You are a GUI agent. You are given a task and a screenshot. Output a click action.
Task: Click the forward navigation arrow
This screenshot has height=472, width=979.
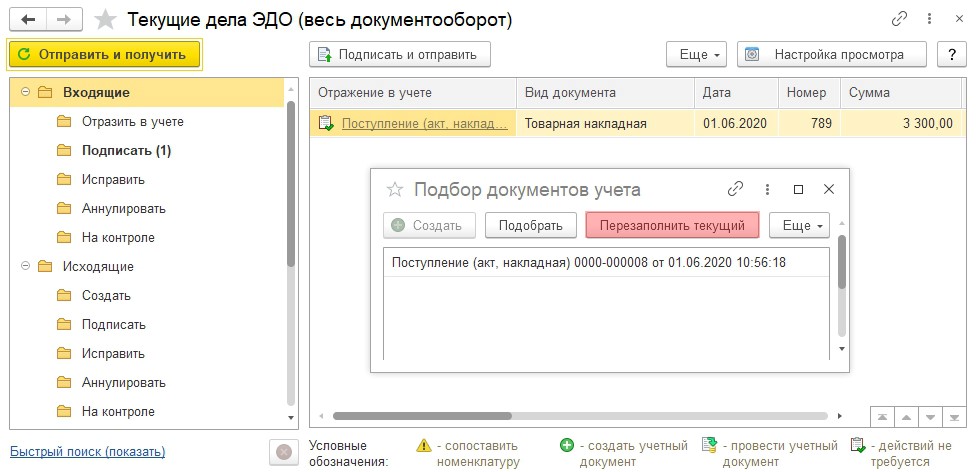(63, 20)
